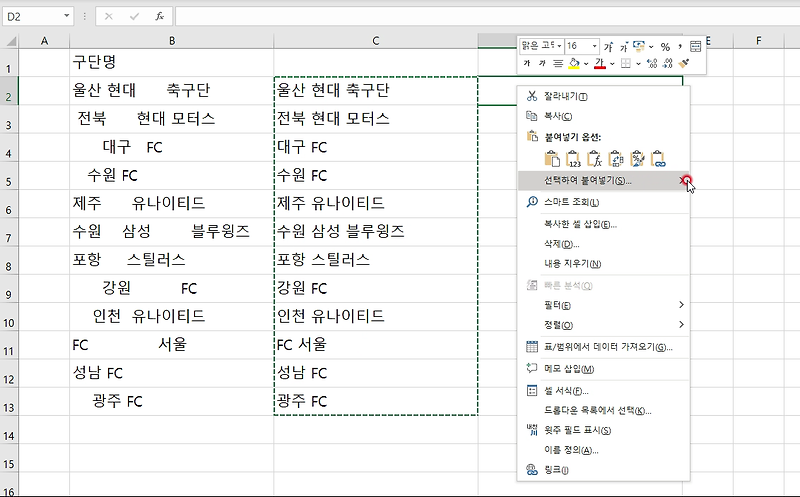Screen dimensions: 800x497
Task: Open font size 16 dropdown
Action: point(594,46)
